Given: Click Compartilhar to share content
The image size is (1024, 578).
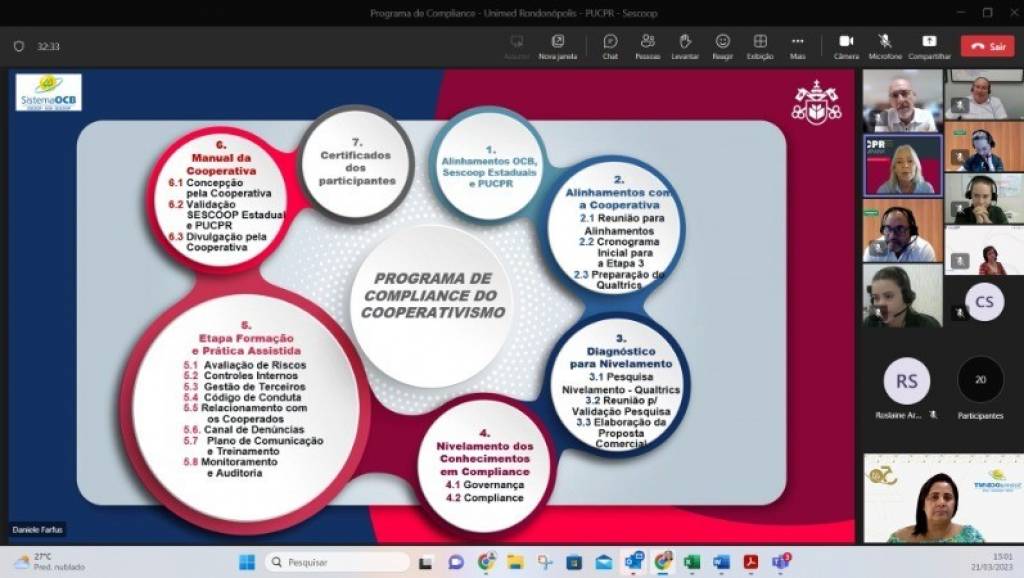Looking at the screenshot, I should click(x=929, y=46).
